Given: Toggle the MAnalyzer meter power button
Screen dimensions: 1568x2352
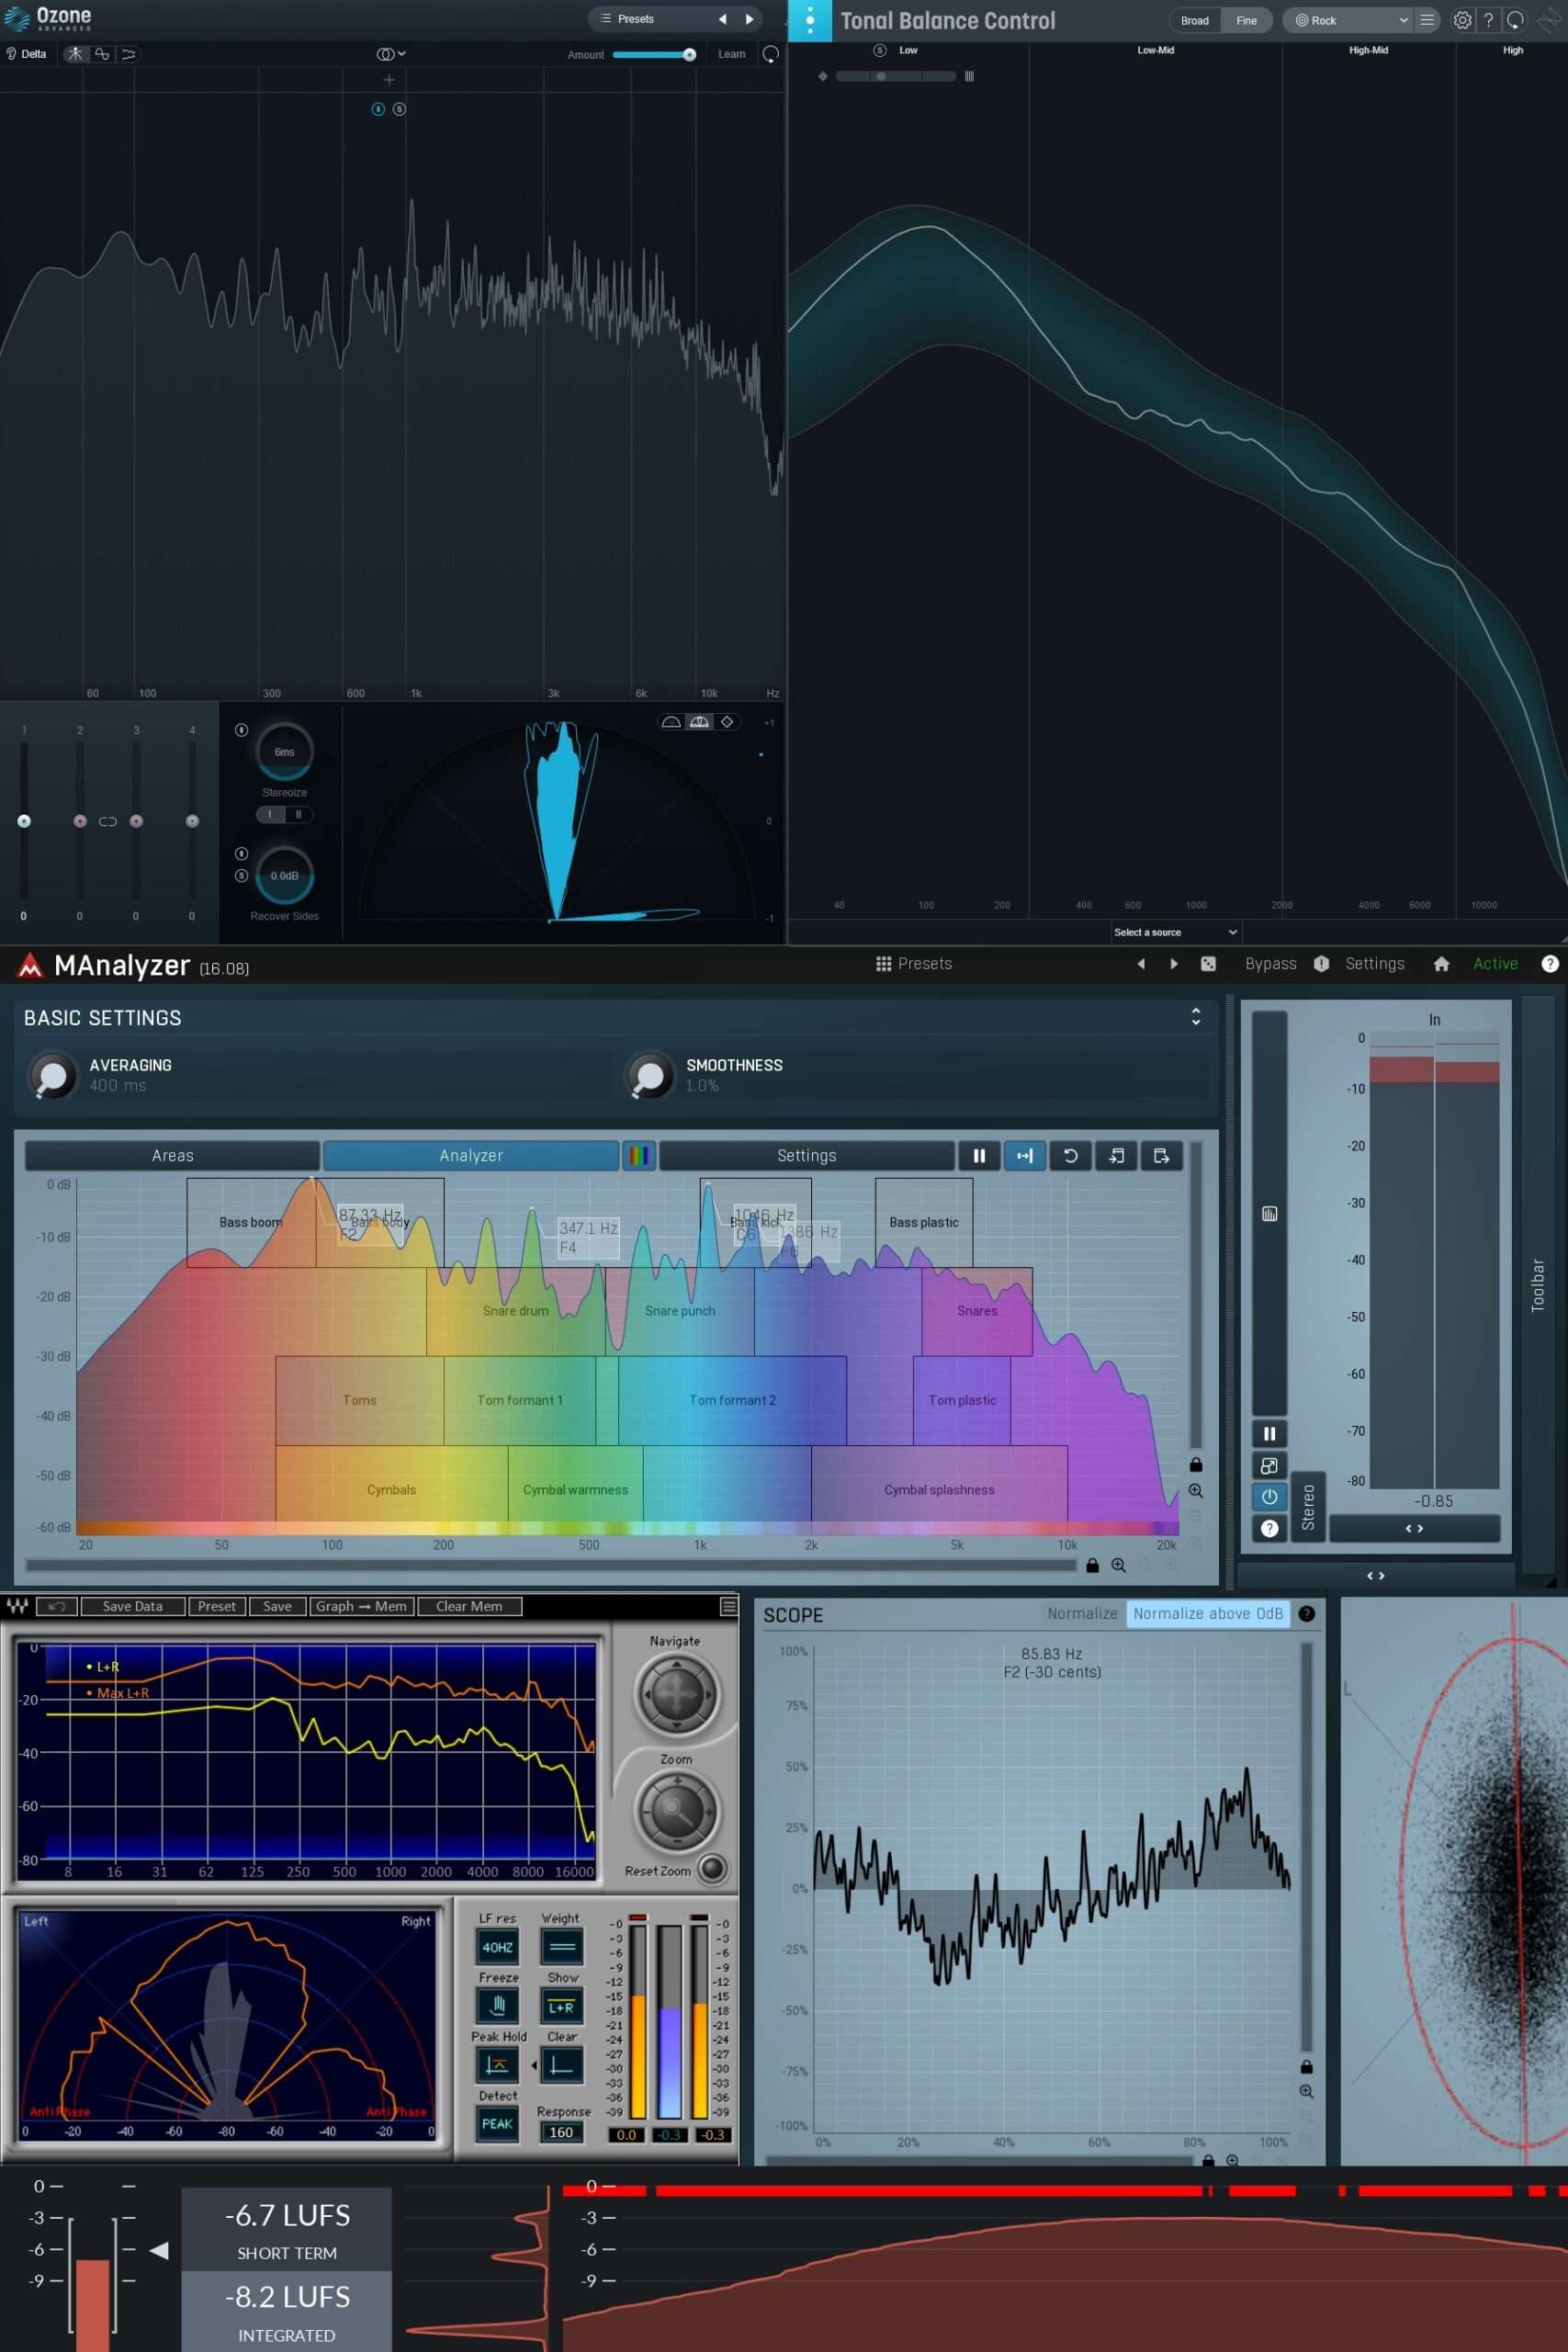Looking at the screenshot, I should (x=1269, y=1497).
